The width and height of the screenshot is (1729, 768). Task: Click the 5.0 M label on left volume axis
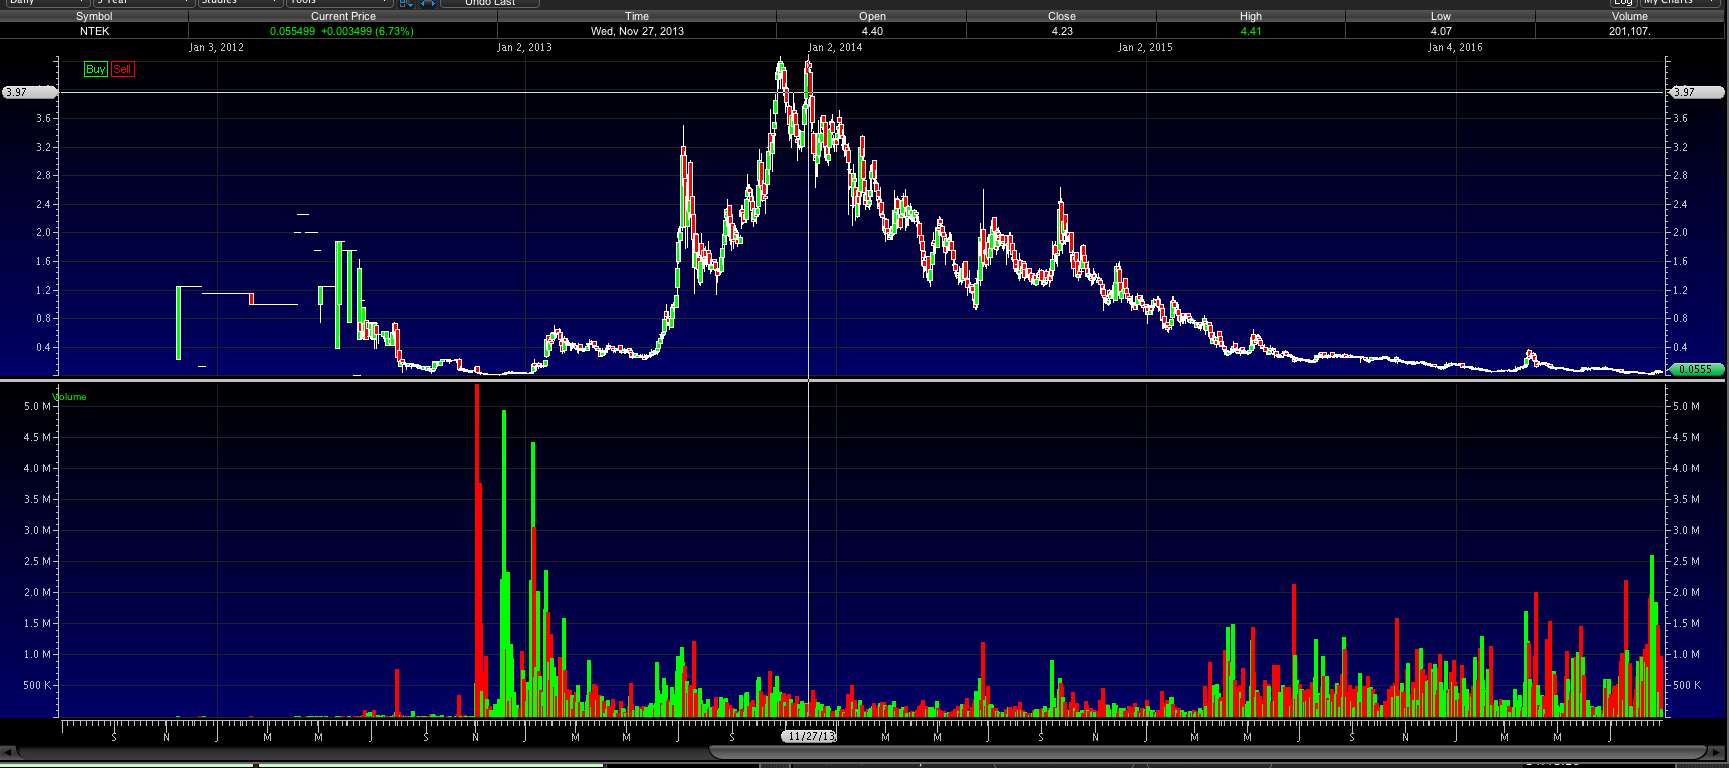point(37,406)
